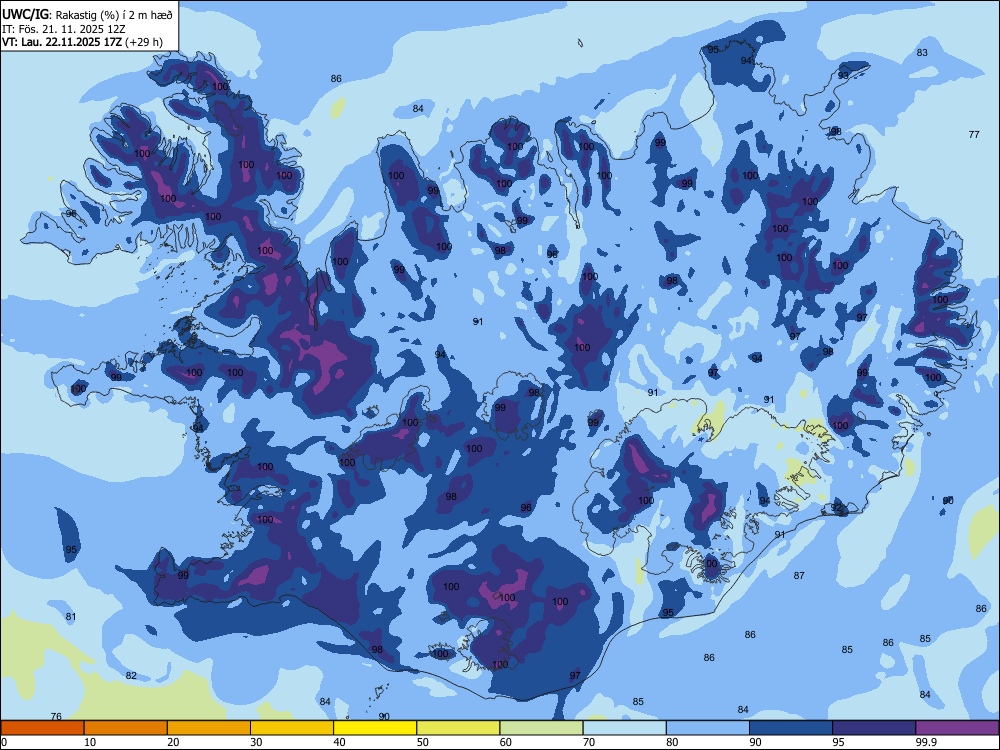
Task: Pick the light green 60–70 legend swatch
Action: (x=541, y=728)
